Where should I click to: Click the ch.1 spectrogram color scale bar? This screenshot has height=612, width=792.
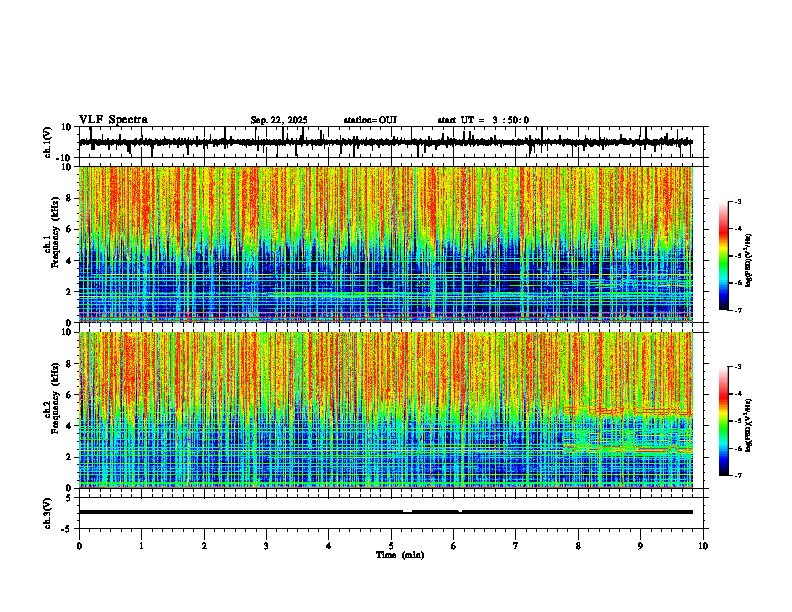(723, 256)
